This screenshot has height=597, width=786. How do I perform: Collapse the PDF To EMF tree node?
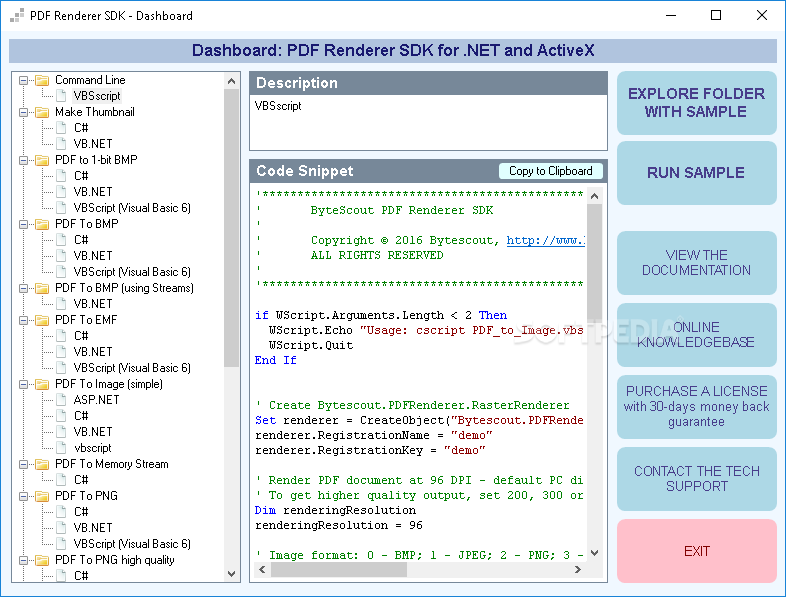tap(23, 320)
